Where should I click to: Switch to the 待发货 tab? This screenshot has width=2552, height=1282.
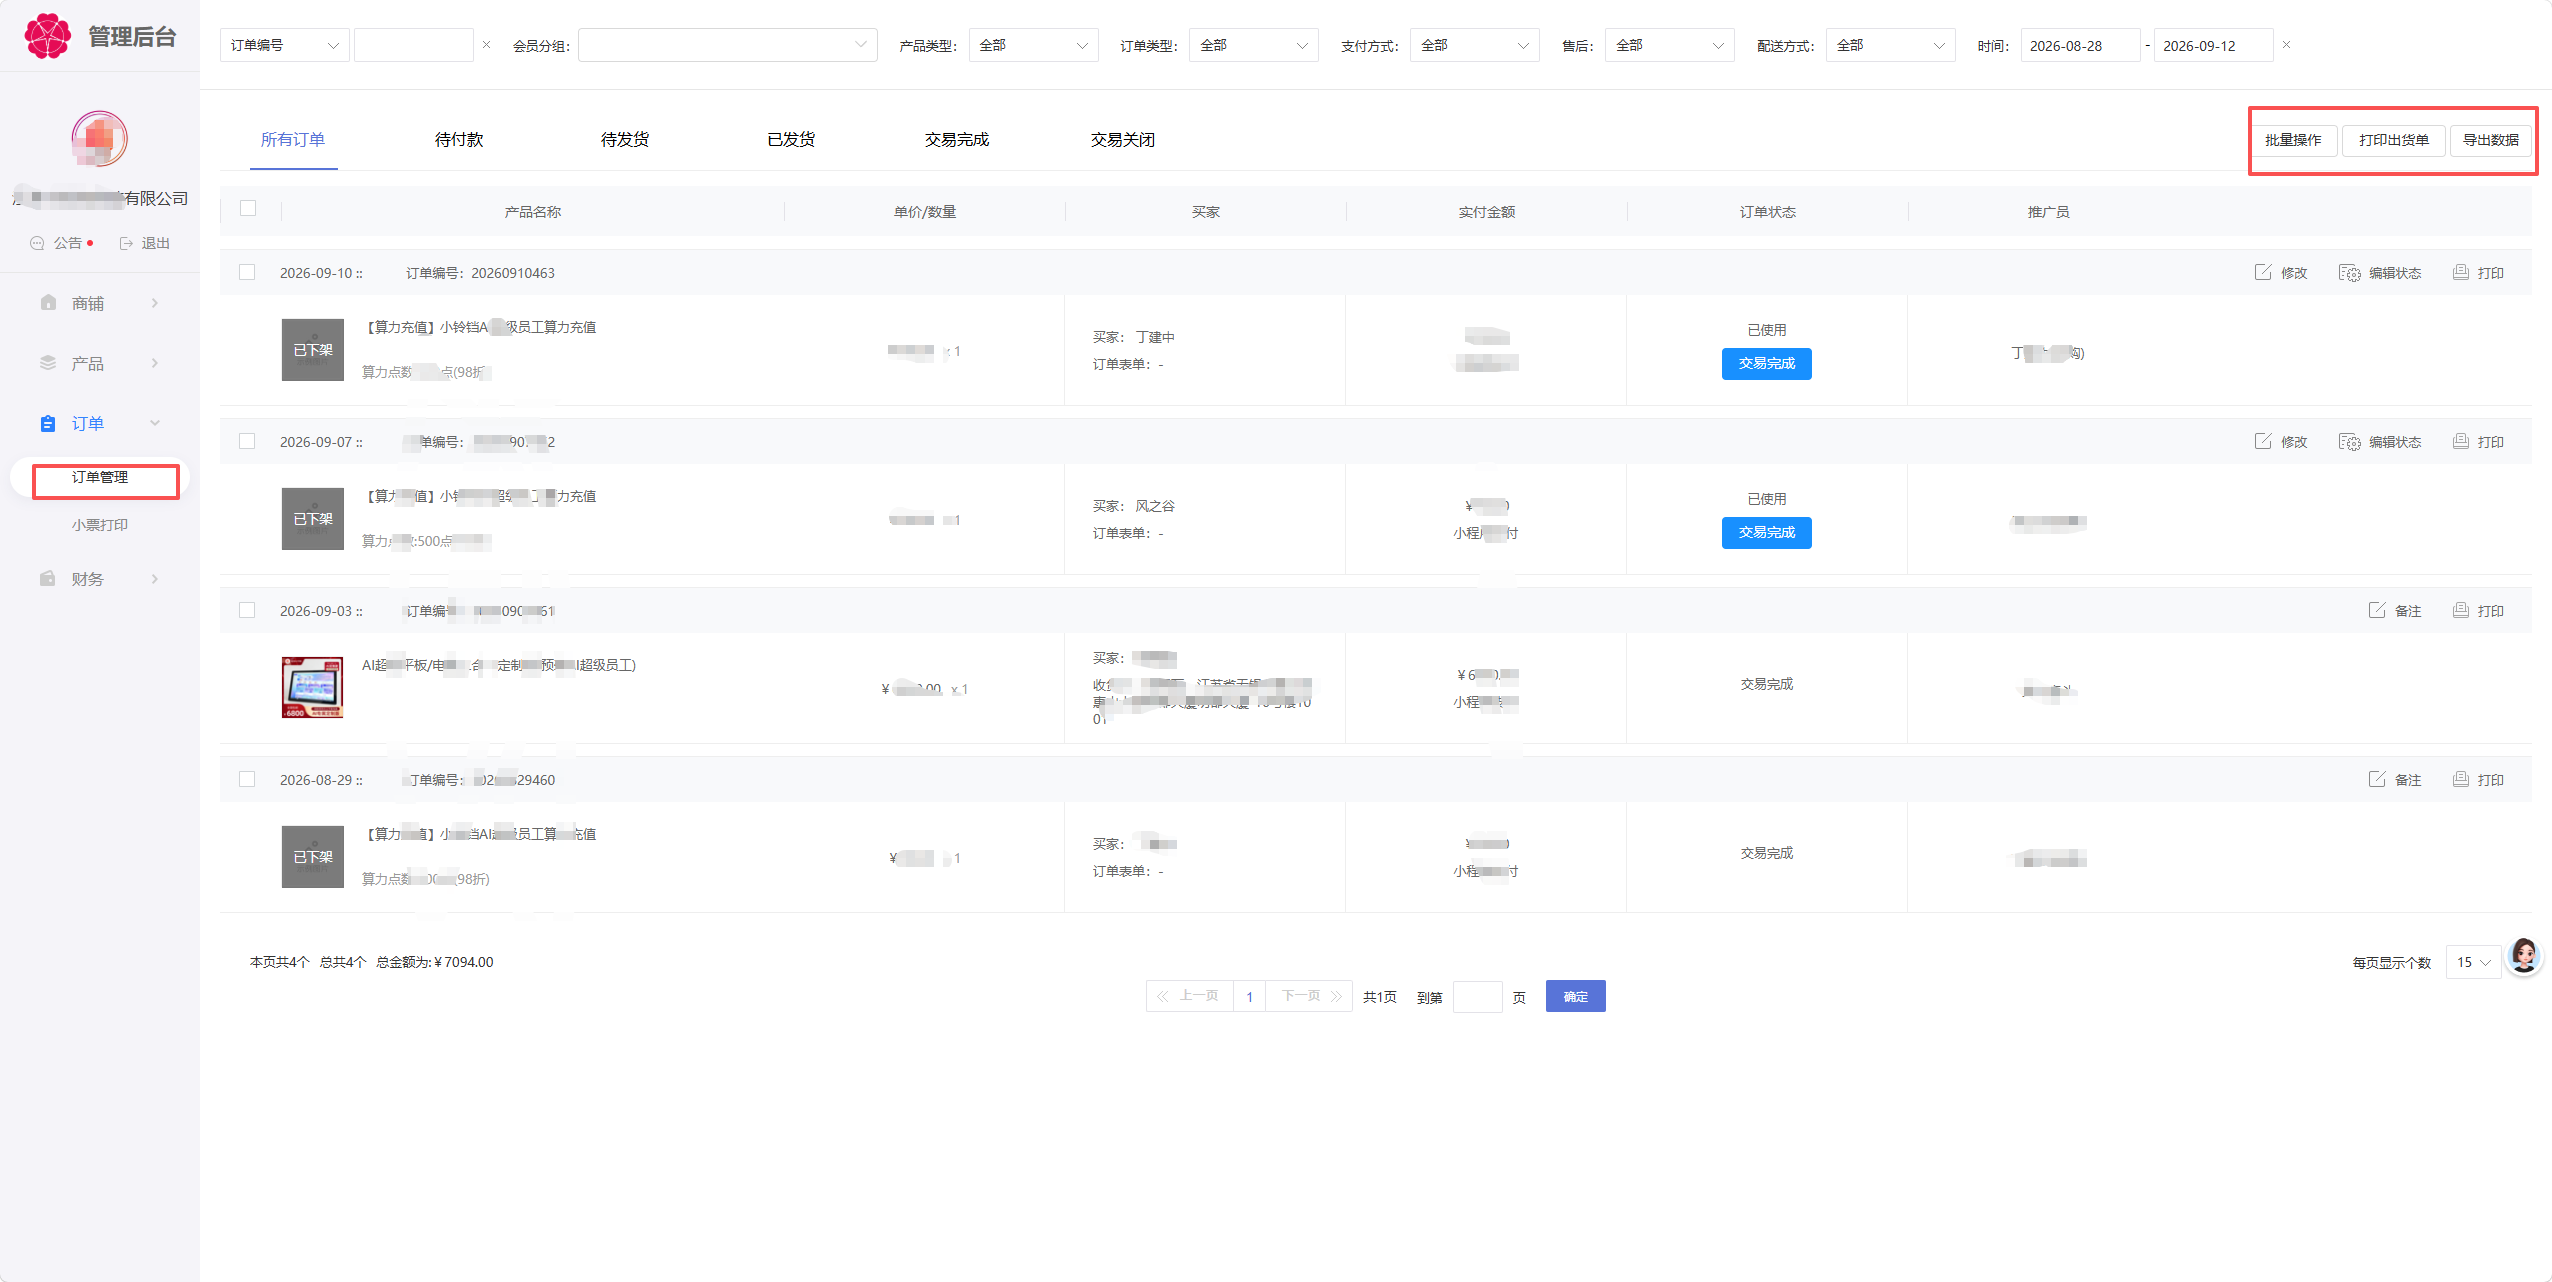(x=625, y=140)
